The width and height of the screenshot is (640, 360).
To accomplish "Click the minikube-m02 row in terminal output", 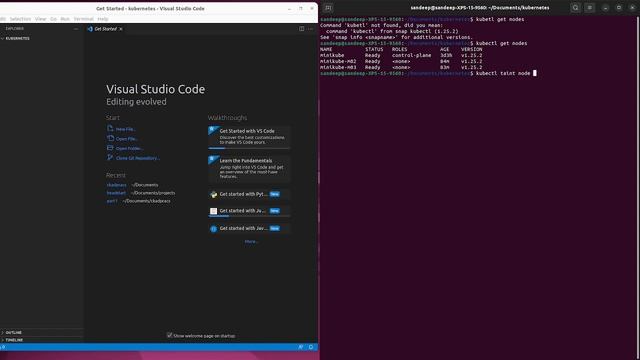I will coord(401,61).
